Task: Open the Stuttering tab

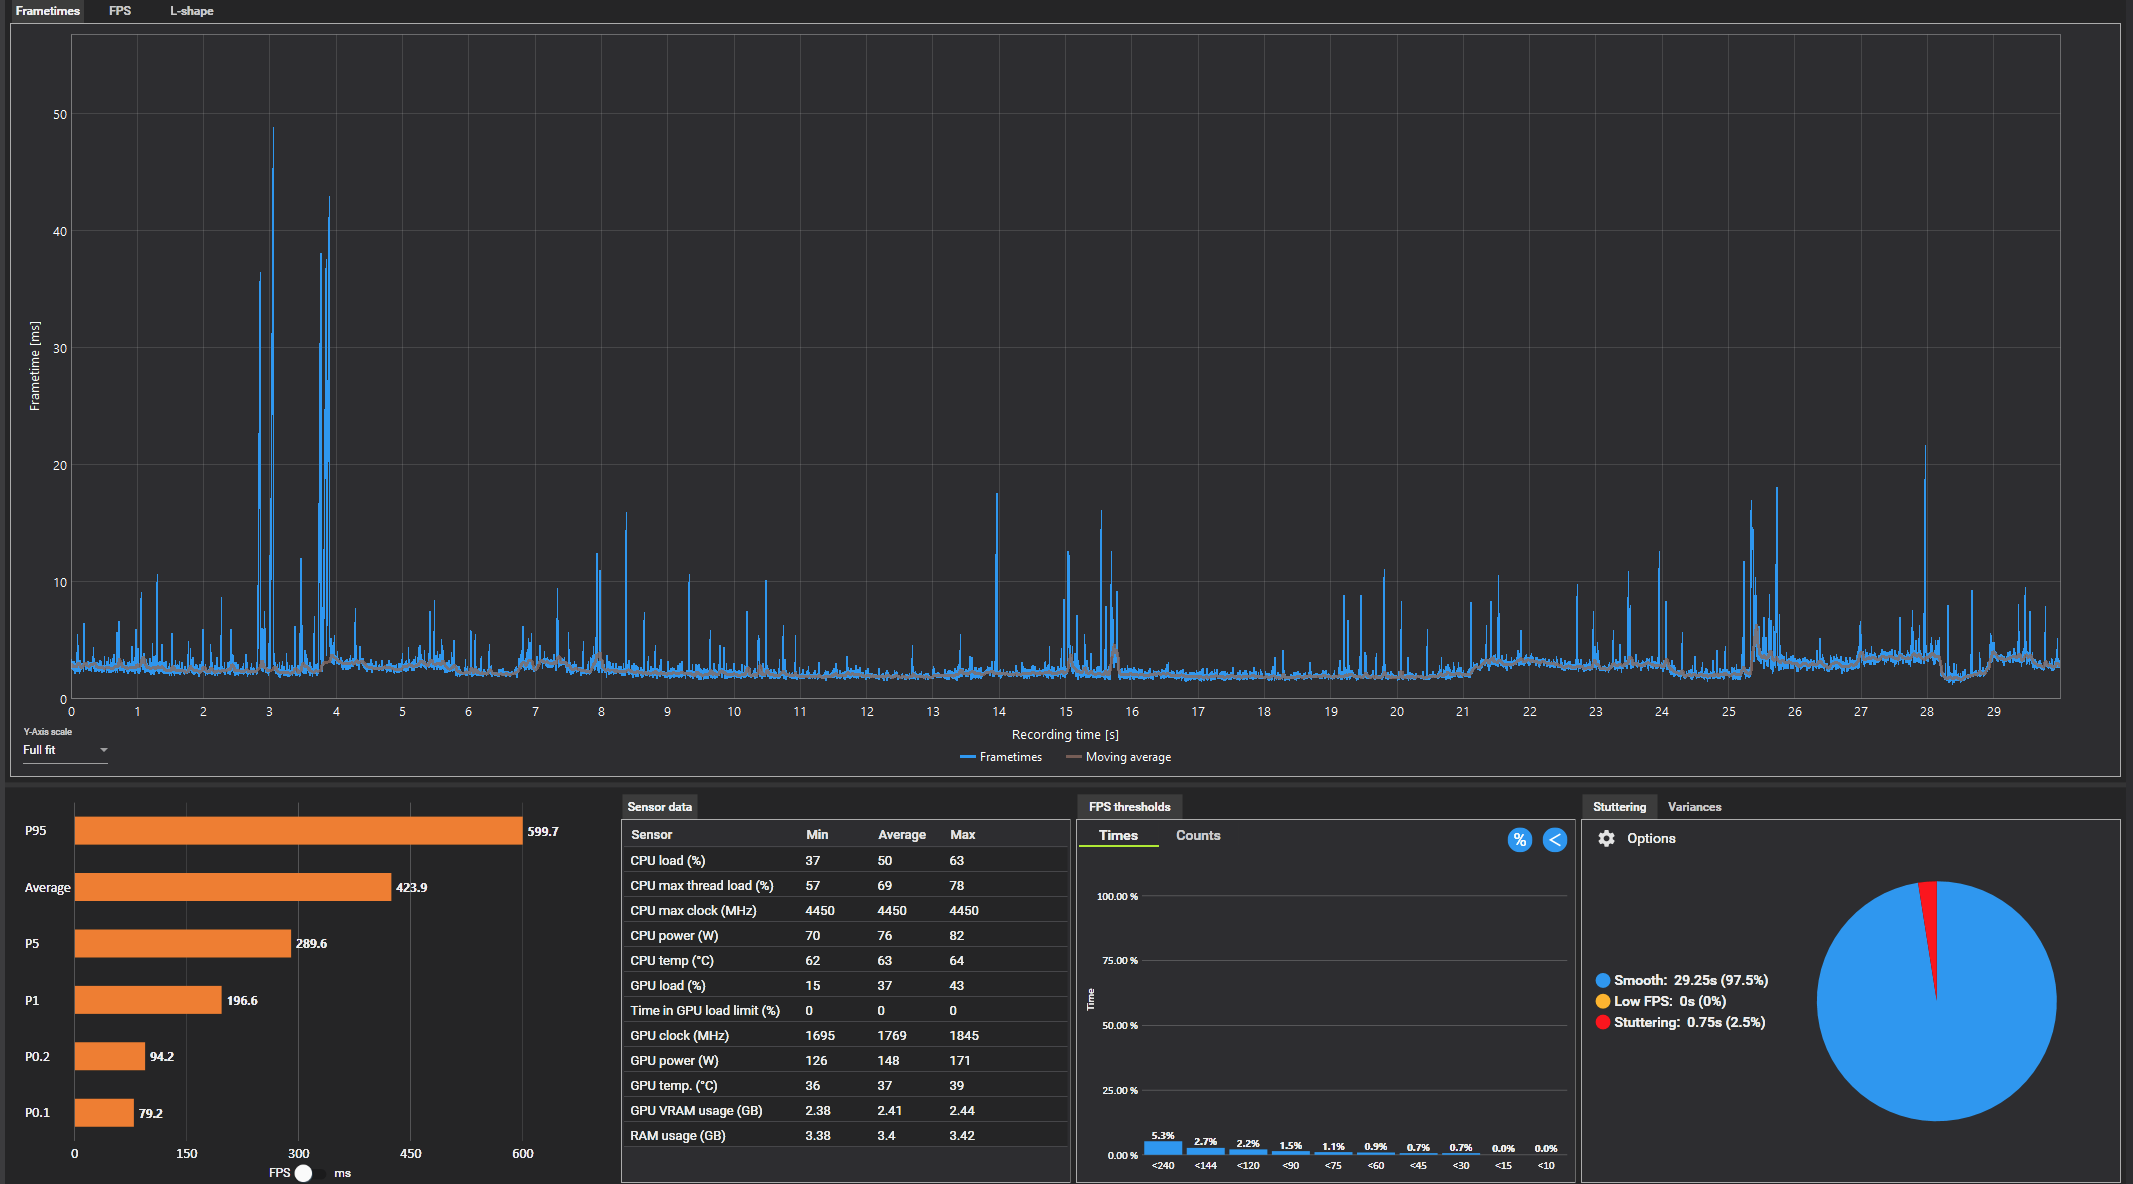Action: click(x=1619, y=806)
